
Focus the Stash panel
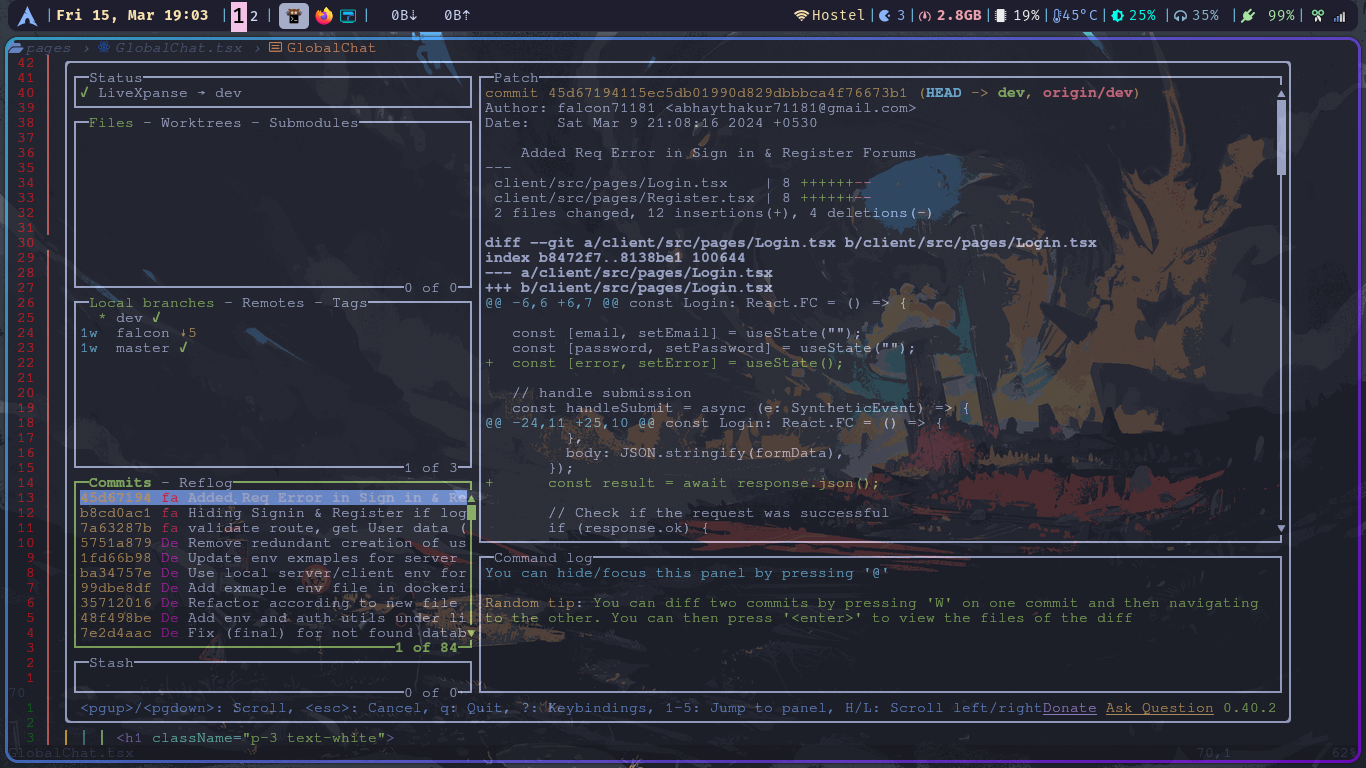273,677
